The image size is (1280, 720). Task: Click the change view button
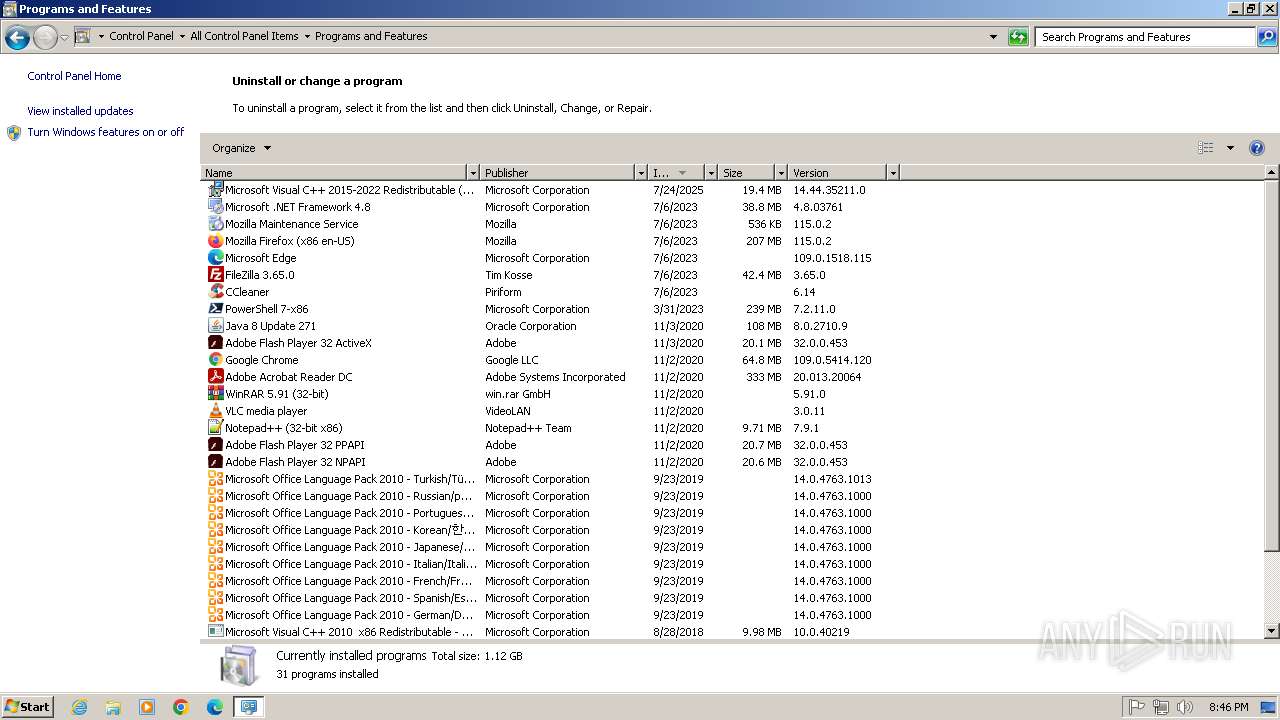pos(1206,148)
